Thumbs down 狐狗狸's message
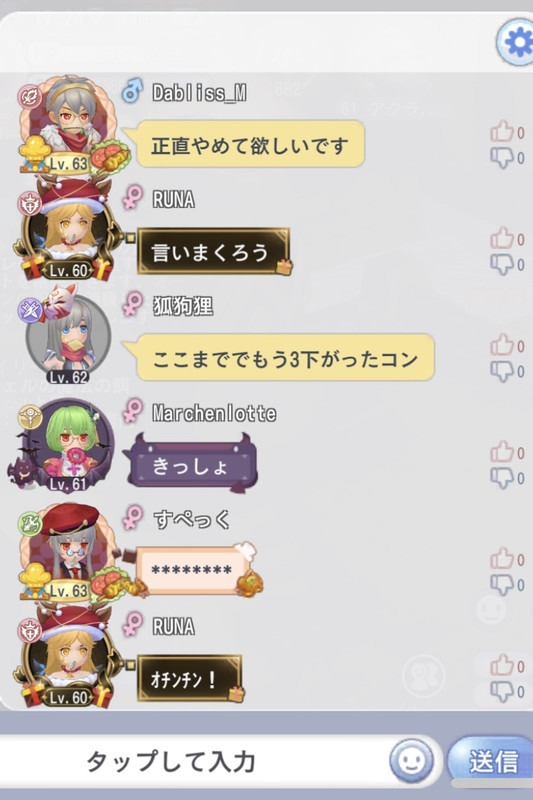This screenshot has width=533, height=800. pos(502,371)
